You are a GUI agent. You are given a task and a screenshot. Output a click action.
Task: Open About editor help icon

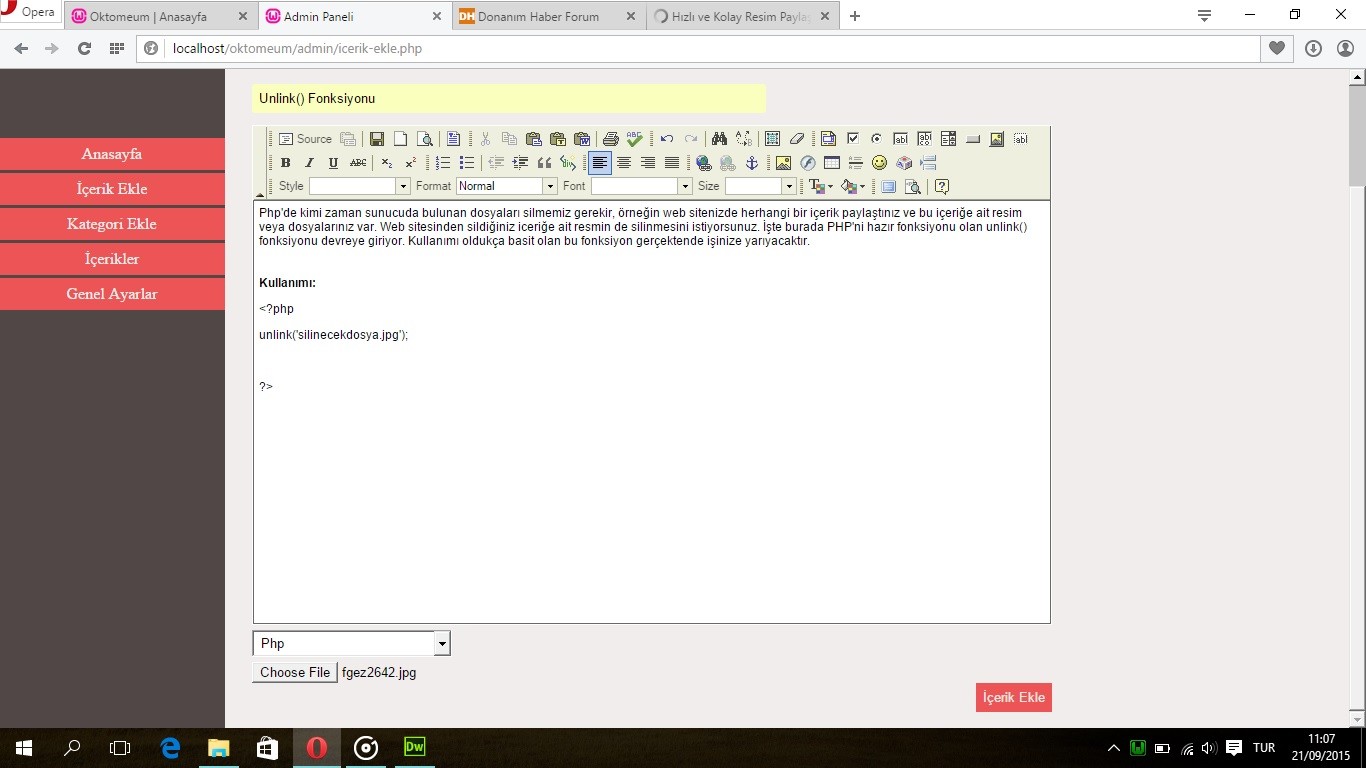point(941,186)
